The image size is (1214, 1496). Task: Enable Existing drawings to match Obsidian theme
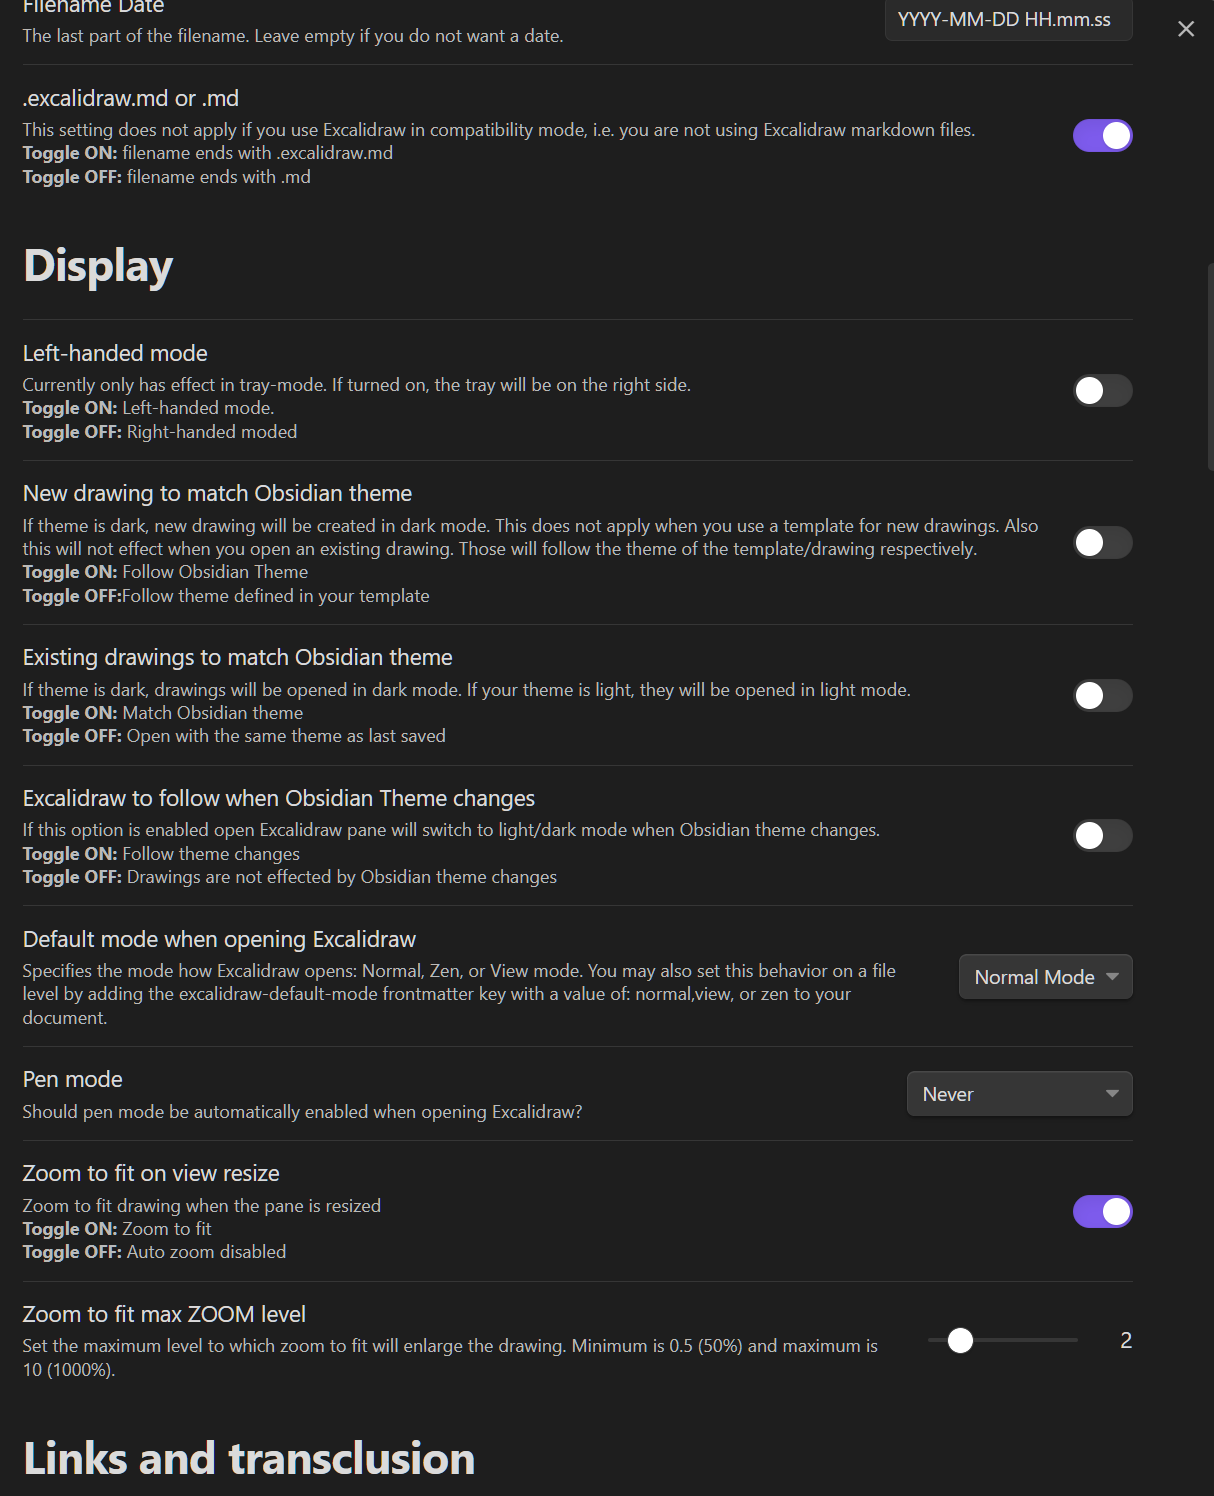(1102, 695)
